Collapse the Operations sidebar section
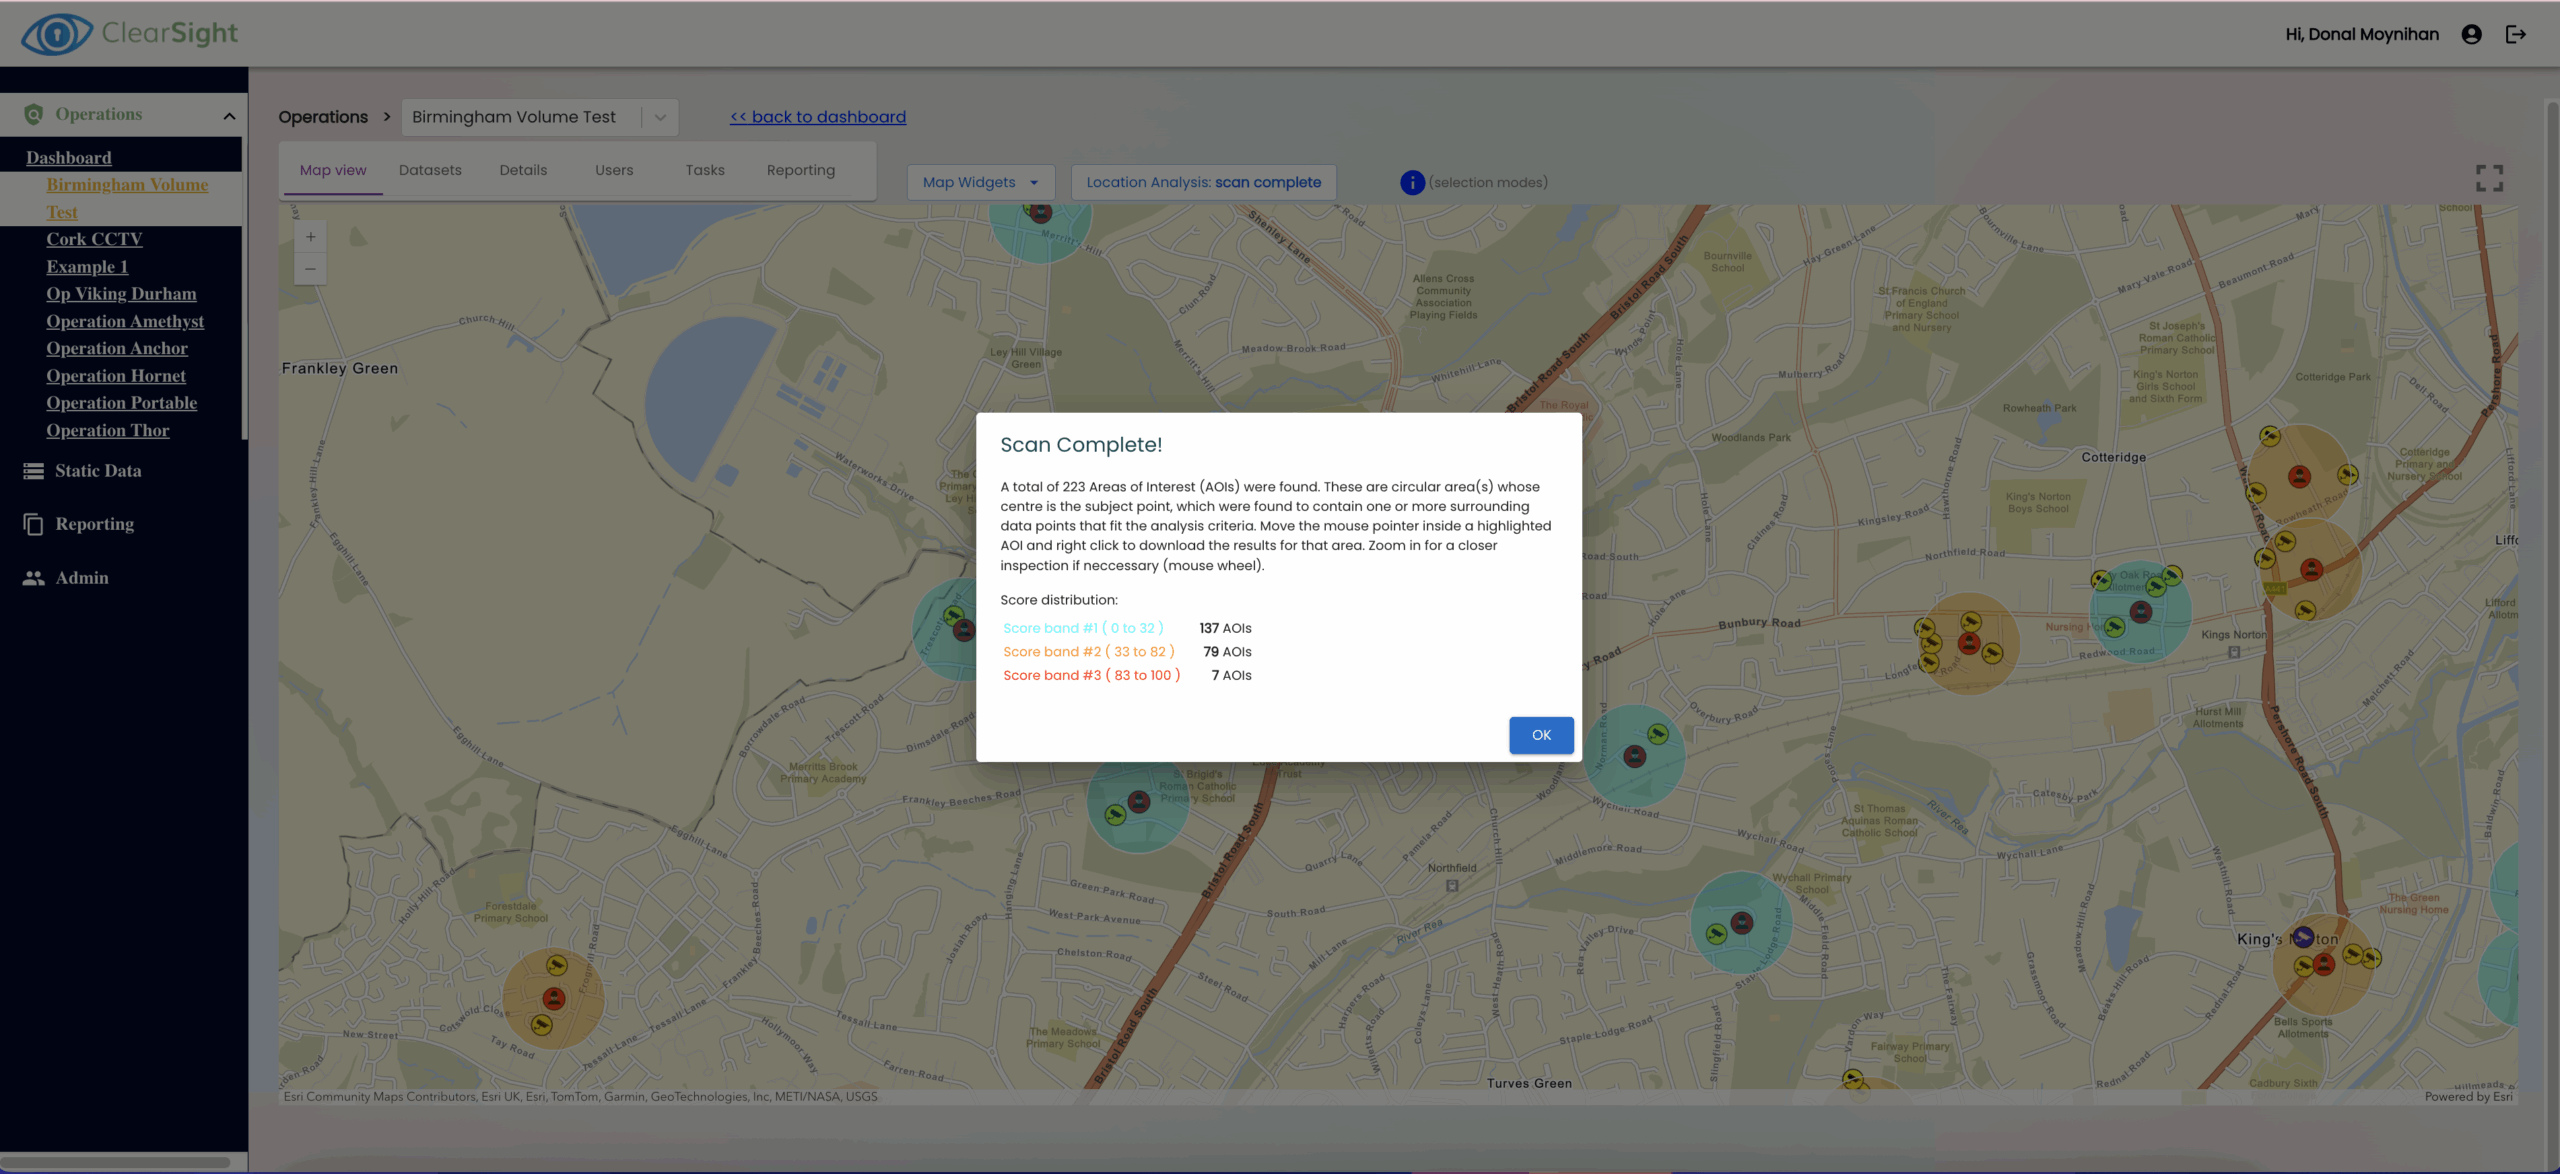Screen dimensions: 2560x1174 coord(229,115)
